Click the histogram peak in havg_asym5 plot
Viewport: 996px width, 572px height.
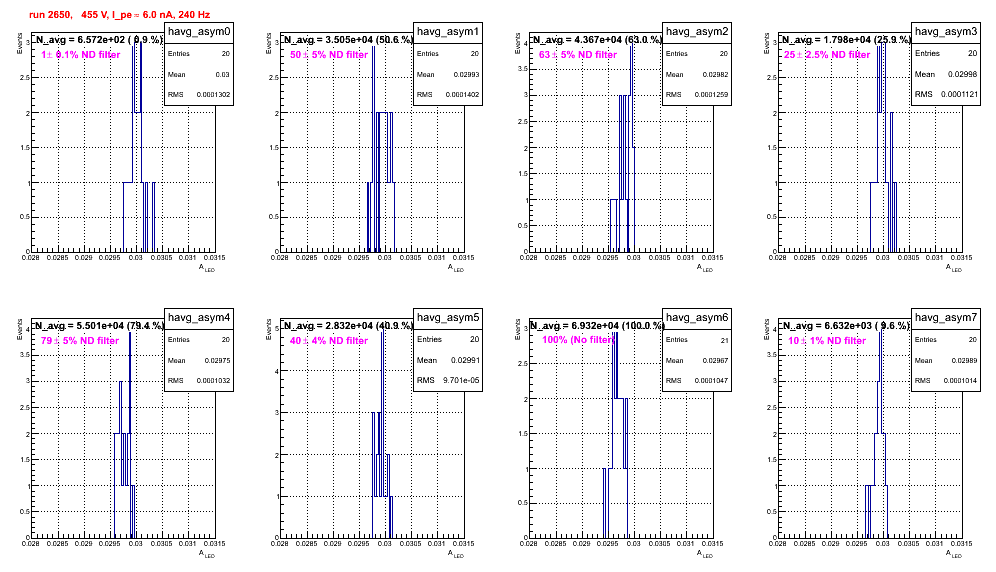[x=382, y=329]
